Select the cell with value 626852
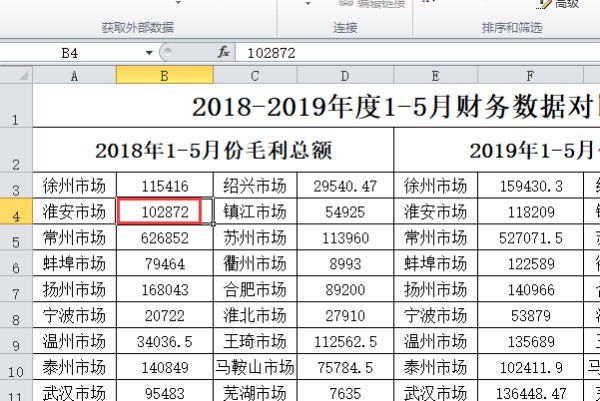Viewport: 600px width, 401px height. 165,237
